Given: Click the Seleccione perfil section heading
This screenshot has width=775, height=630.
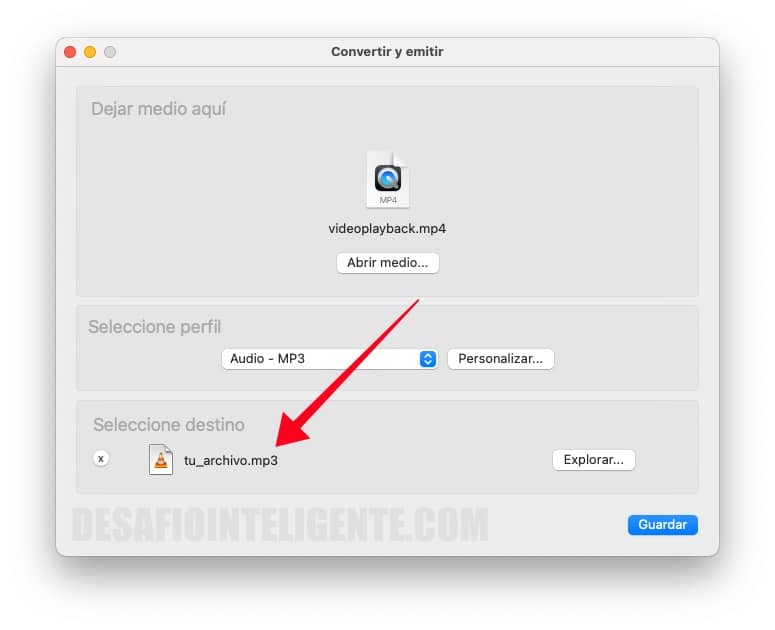Looking at the screenshot, I should [154, 327].
